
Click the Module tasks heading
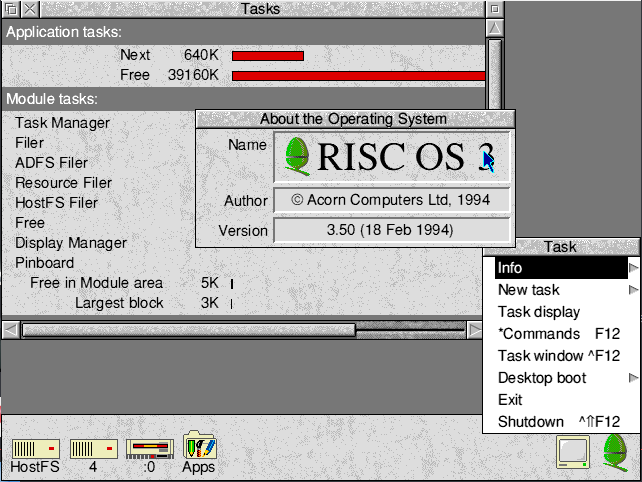52,99
